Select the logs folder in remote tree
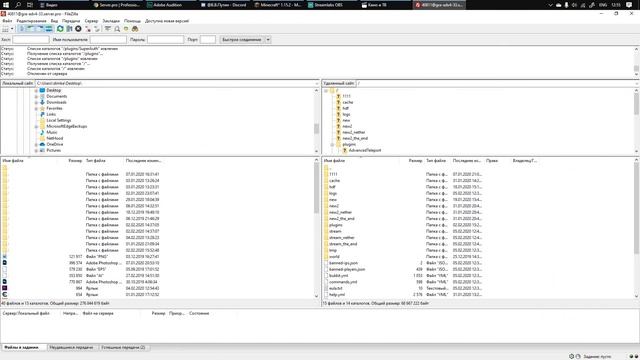The width and height of the screenshot is (640, 360). coord(346,114)
